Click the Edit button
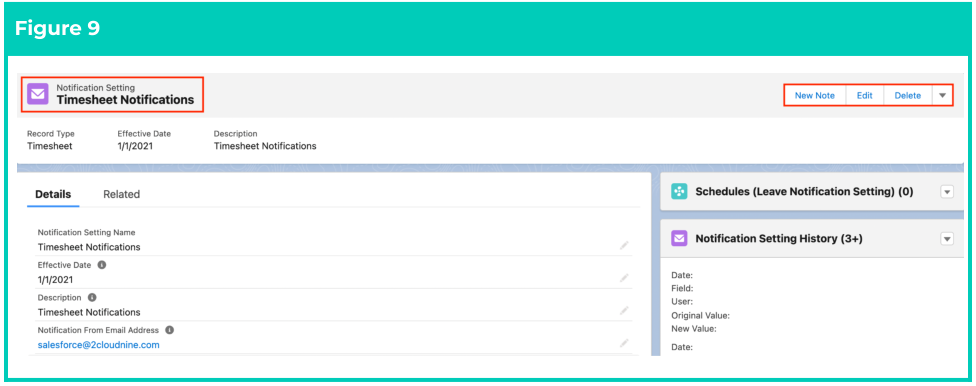 coord(865,95)
